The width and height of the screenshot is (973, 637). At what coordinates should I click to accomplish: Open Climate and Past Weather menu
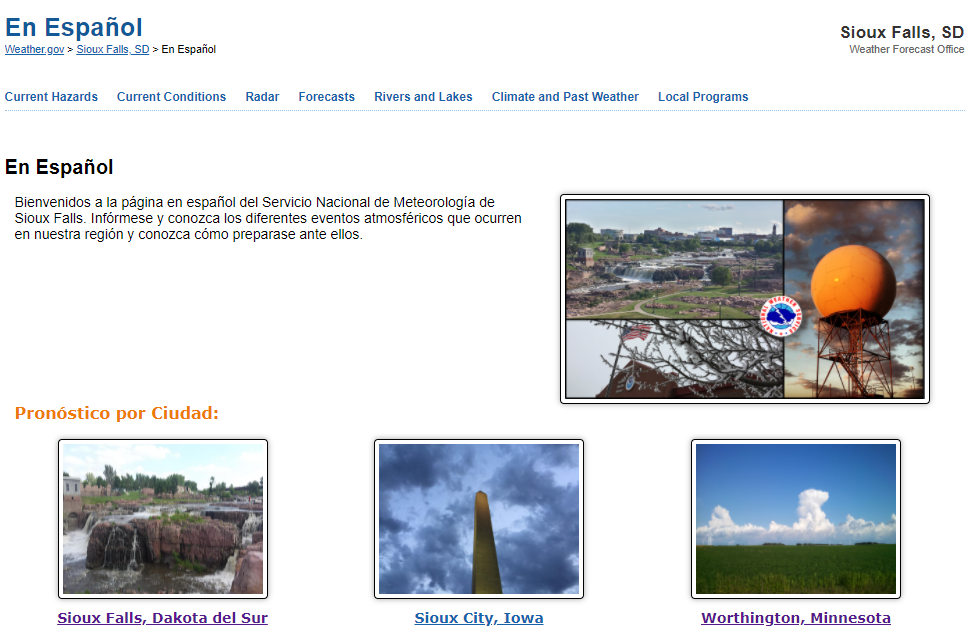[565, 97]
